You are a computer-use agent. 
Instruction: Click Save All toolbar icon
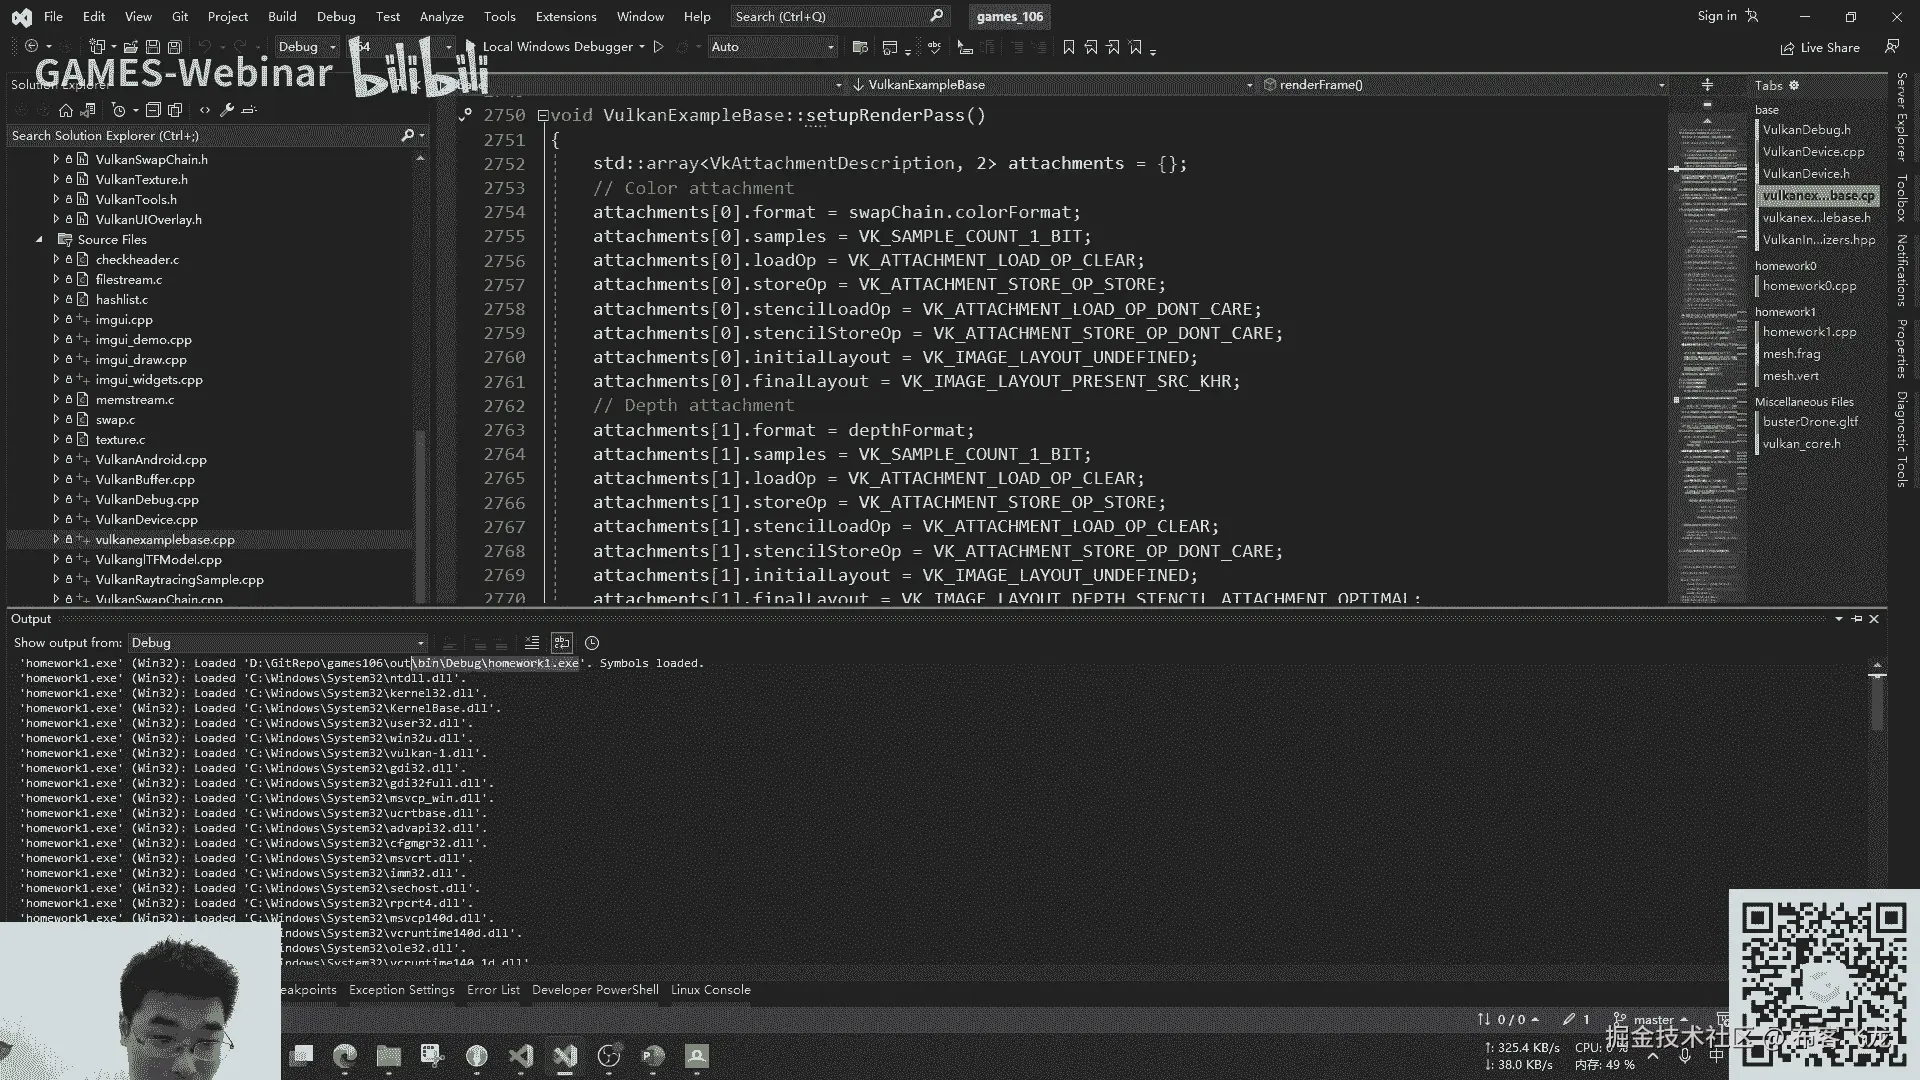(174, 47)
